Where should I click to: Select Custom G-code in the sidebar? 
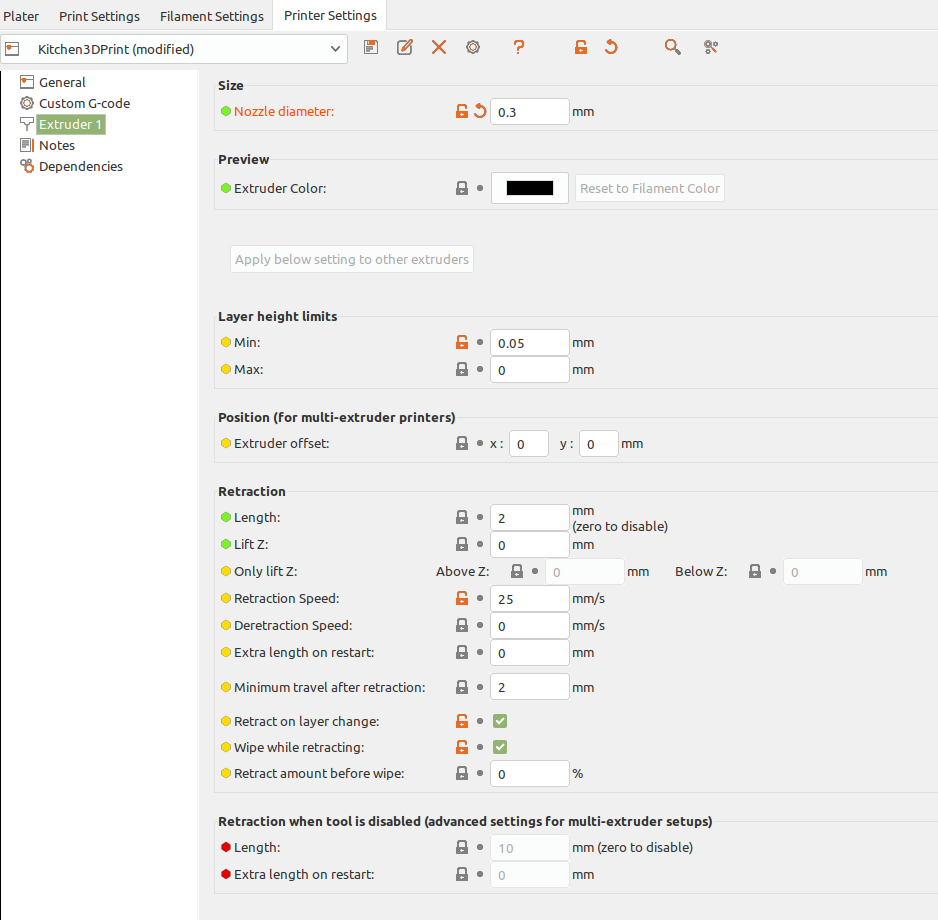84,103
